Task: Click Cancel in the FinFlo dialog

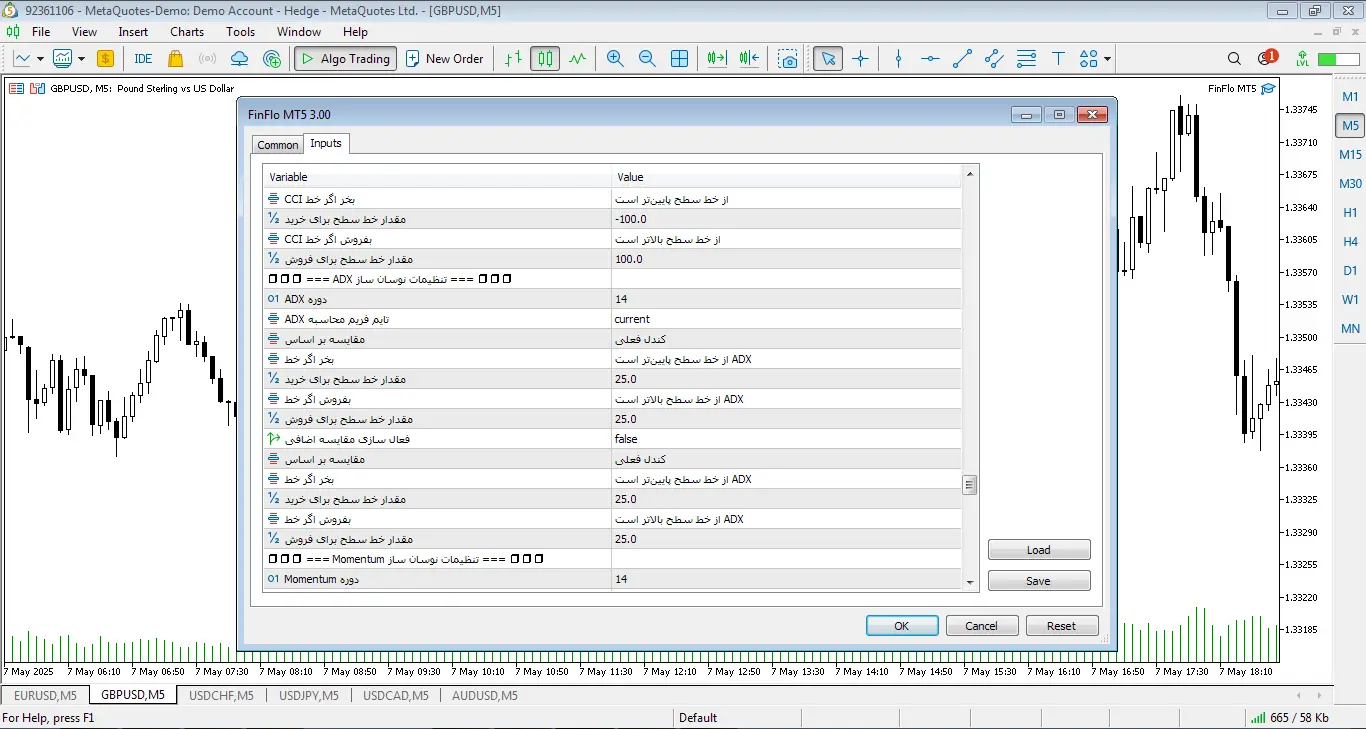Action: [982, 626]
